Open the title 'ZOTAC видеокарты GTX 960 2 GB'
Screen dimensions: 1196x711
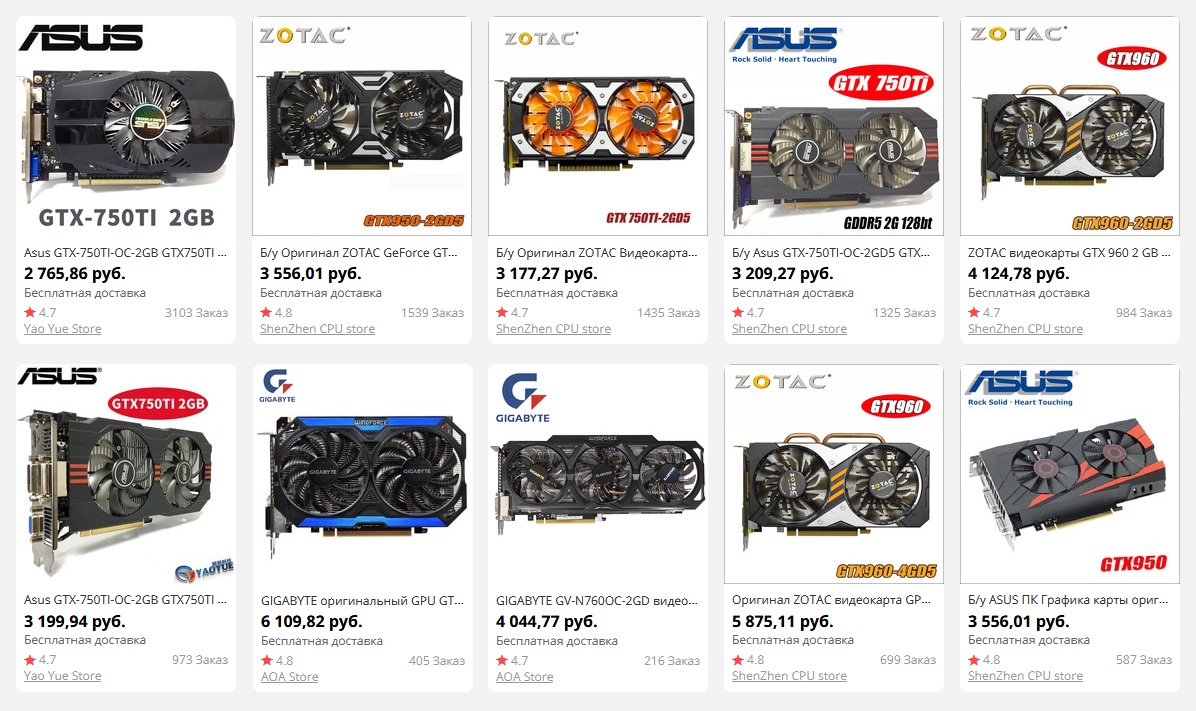click(1069, 253)
